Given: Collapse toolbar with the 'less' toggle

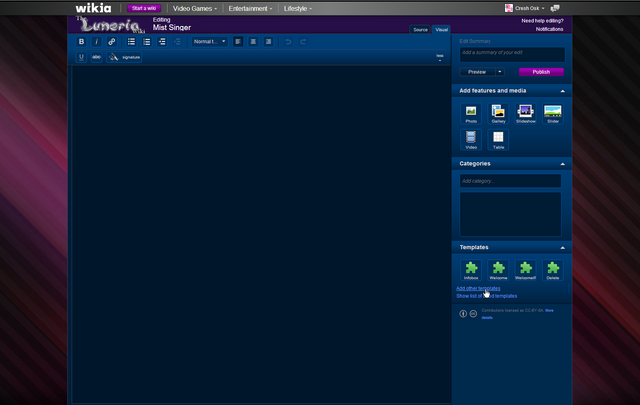Looking at the screenshot, I should click(x=440, y=57).
